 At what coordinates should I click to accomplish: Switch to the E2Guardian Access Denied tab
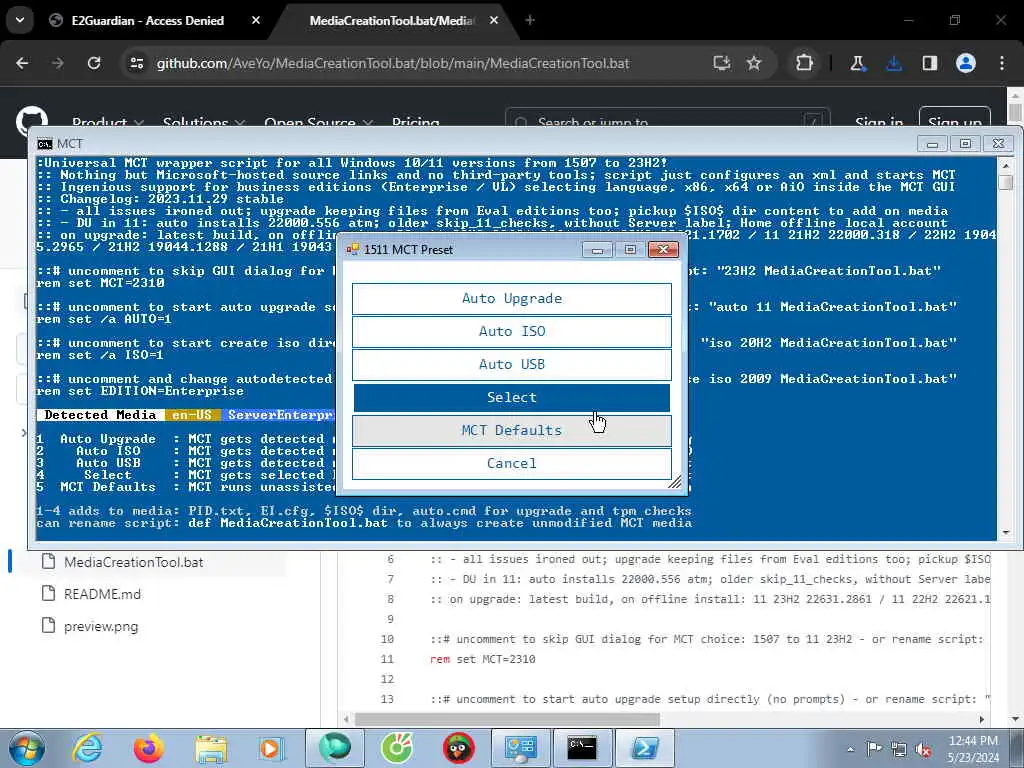(x=148, y=20)
